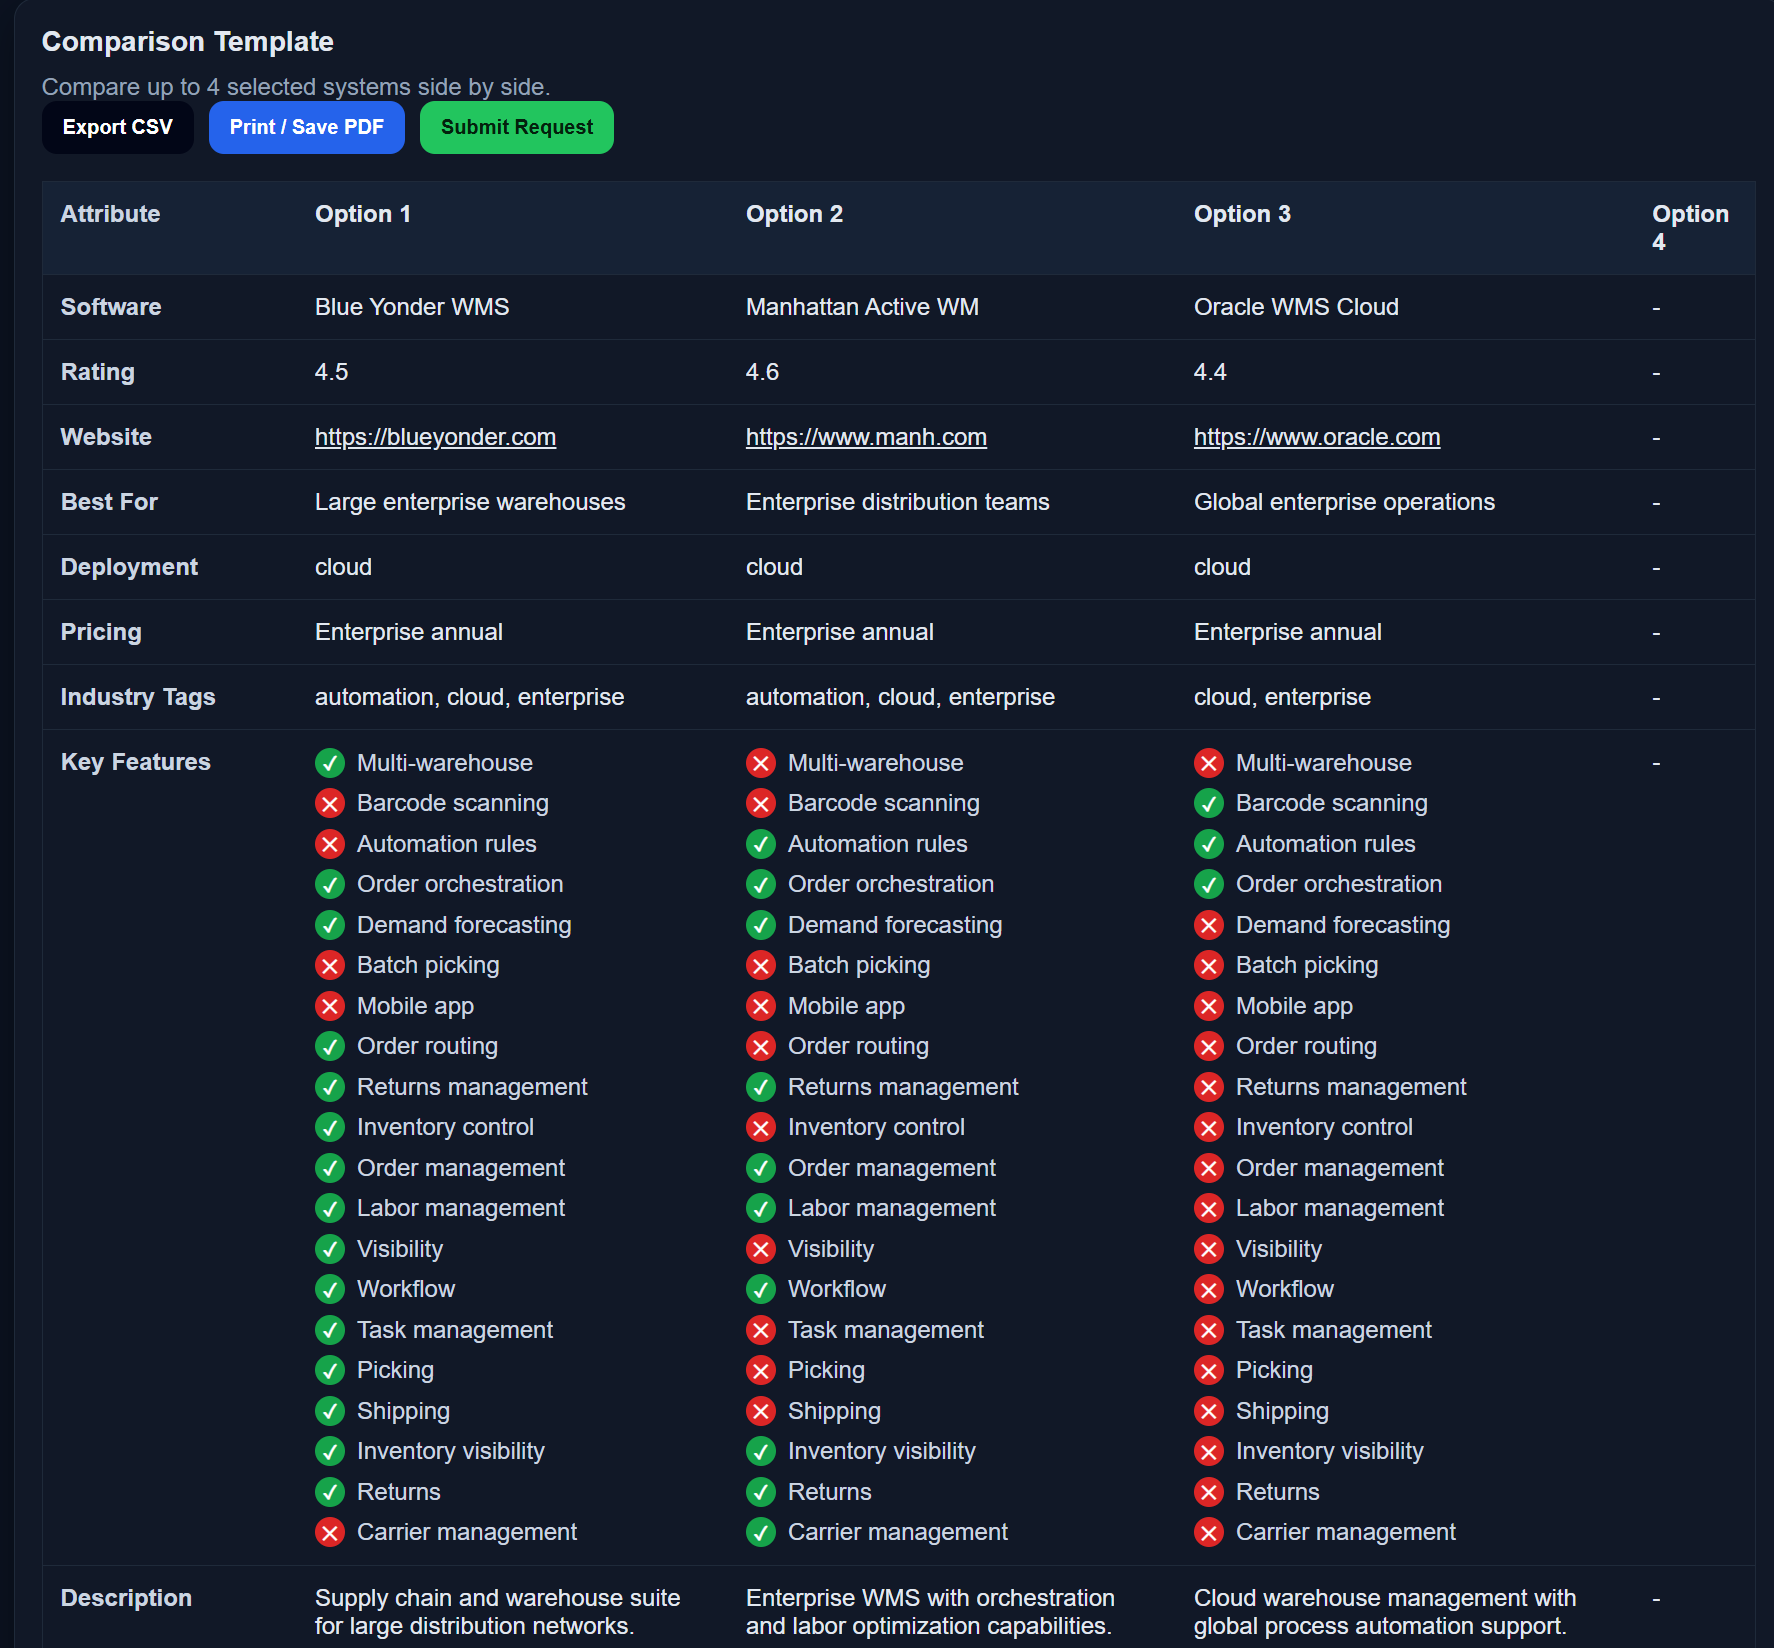This screenshot has height=1648, width=1774.
Task: Click the green check beside Multi-warehouse for Blue Yonder
Action: coord(330,763)
